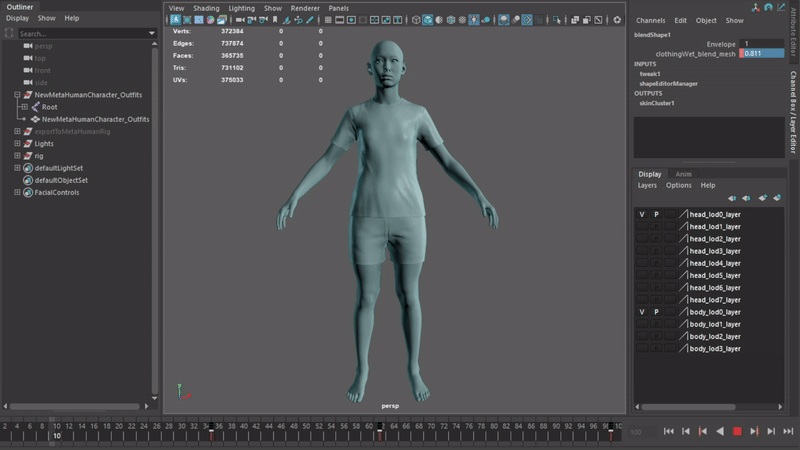Toggle visibility V box of body_lod0_layer
The height and width of the screenshot is (450, 800).
pyautogui.click(x=642, y=312)
